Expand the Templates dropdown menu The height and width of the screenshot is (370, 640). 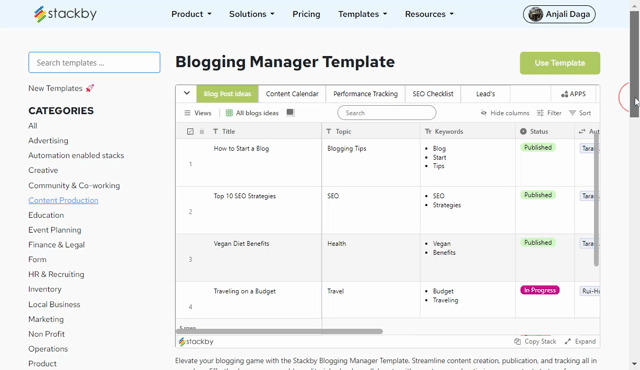[362, 14]
